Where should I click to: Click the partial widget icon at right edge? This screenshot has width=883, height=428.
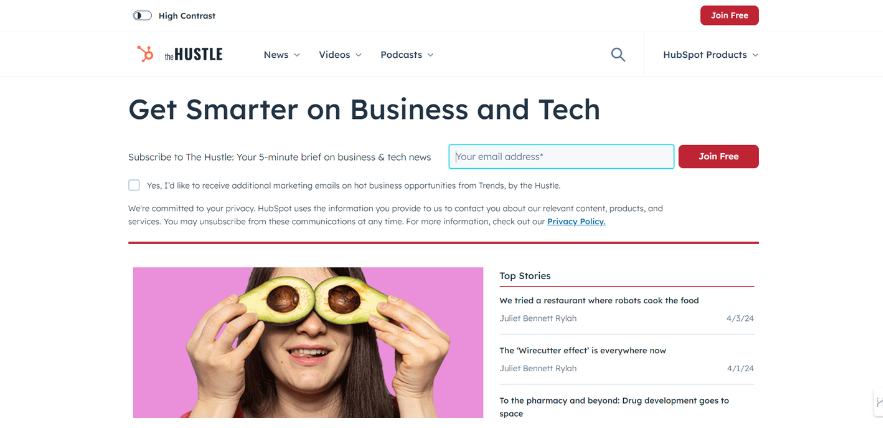pyautogui.click(x=879, y=402)
